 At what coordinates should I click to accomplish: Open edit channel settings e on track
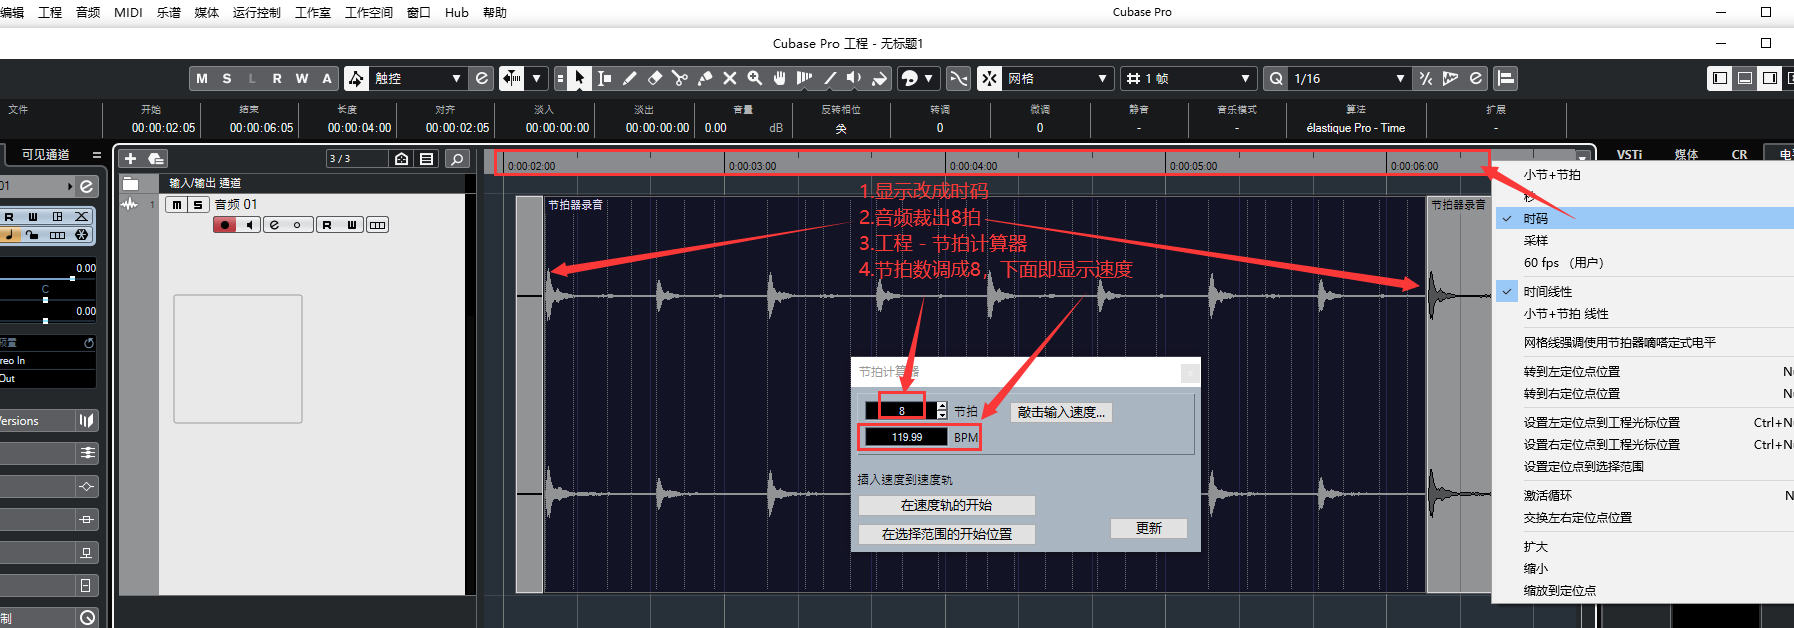pos(274,225)
